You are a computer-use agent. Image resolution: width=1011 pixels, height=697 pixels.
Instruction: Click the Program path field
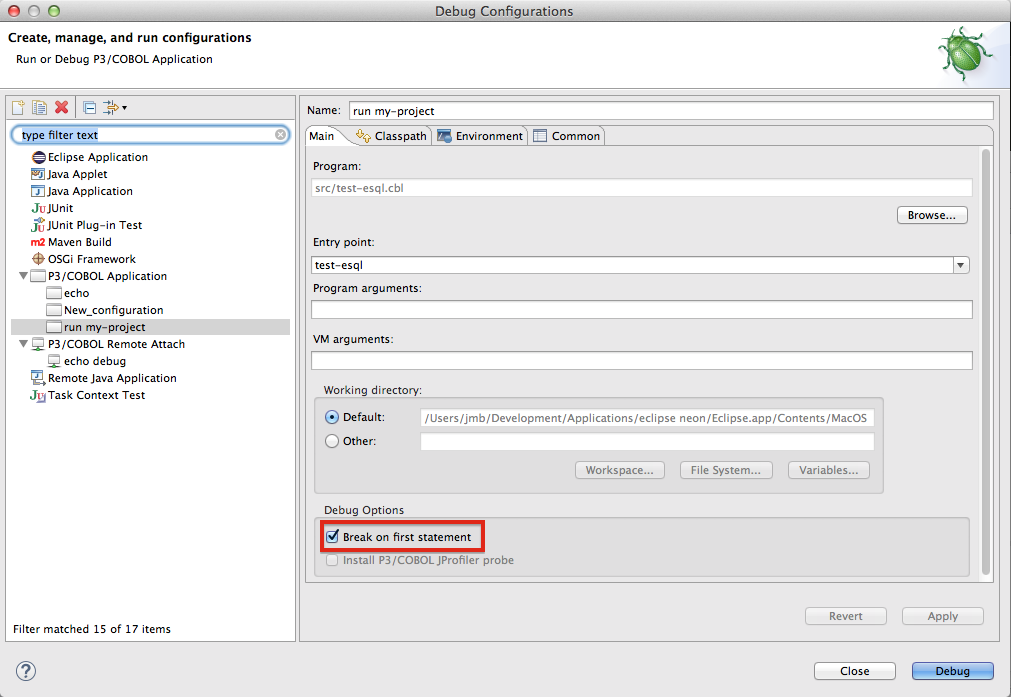[x=642, y=188]
